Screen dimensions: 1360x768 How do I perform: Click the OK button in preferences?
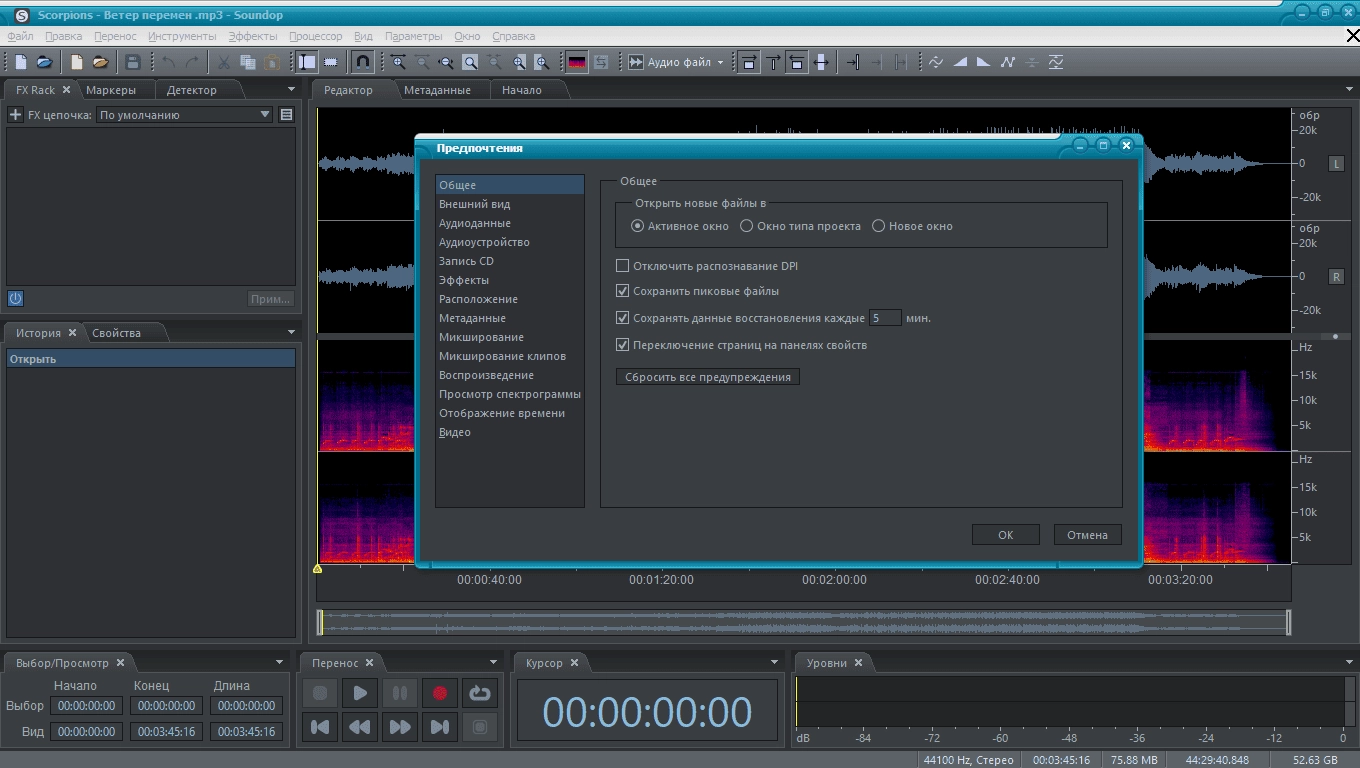pos(1006,535)
